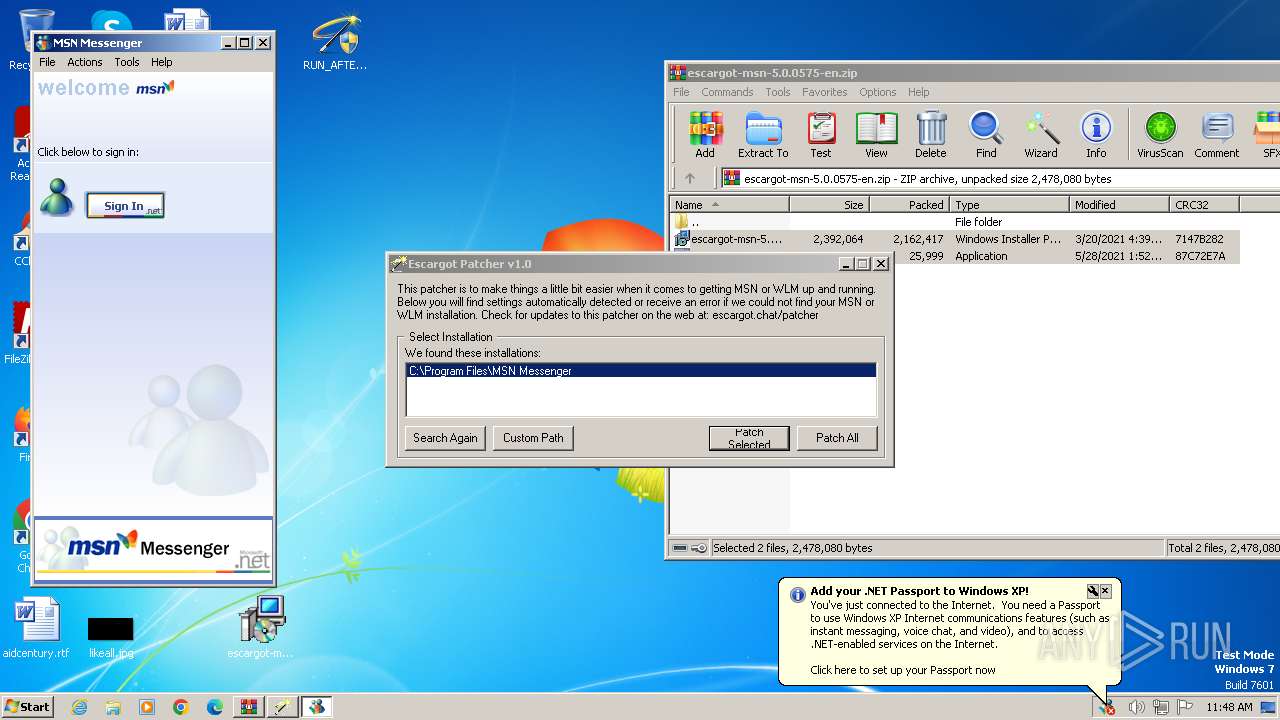
Task: Click the network tray icon
Action: 1160,707
